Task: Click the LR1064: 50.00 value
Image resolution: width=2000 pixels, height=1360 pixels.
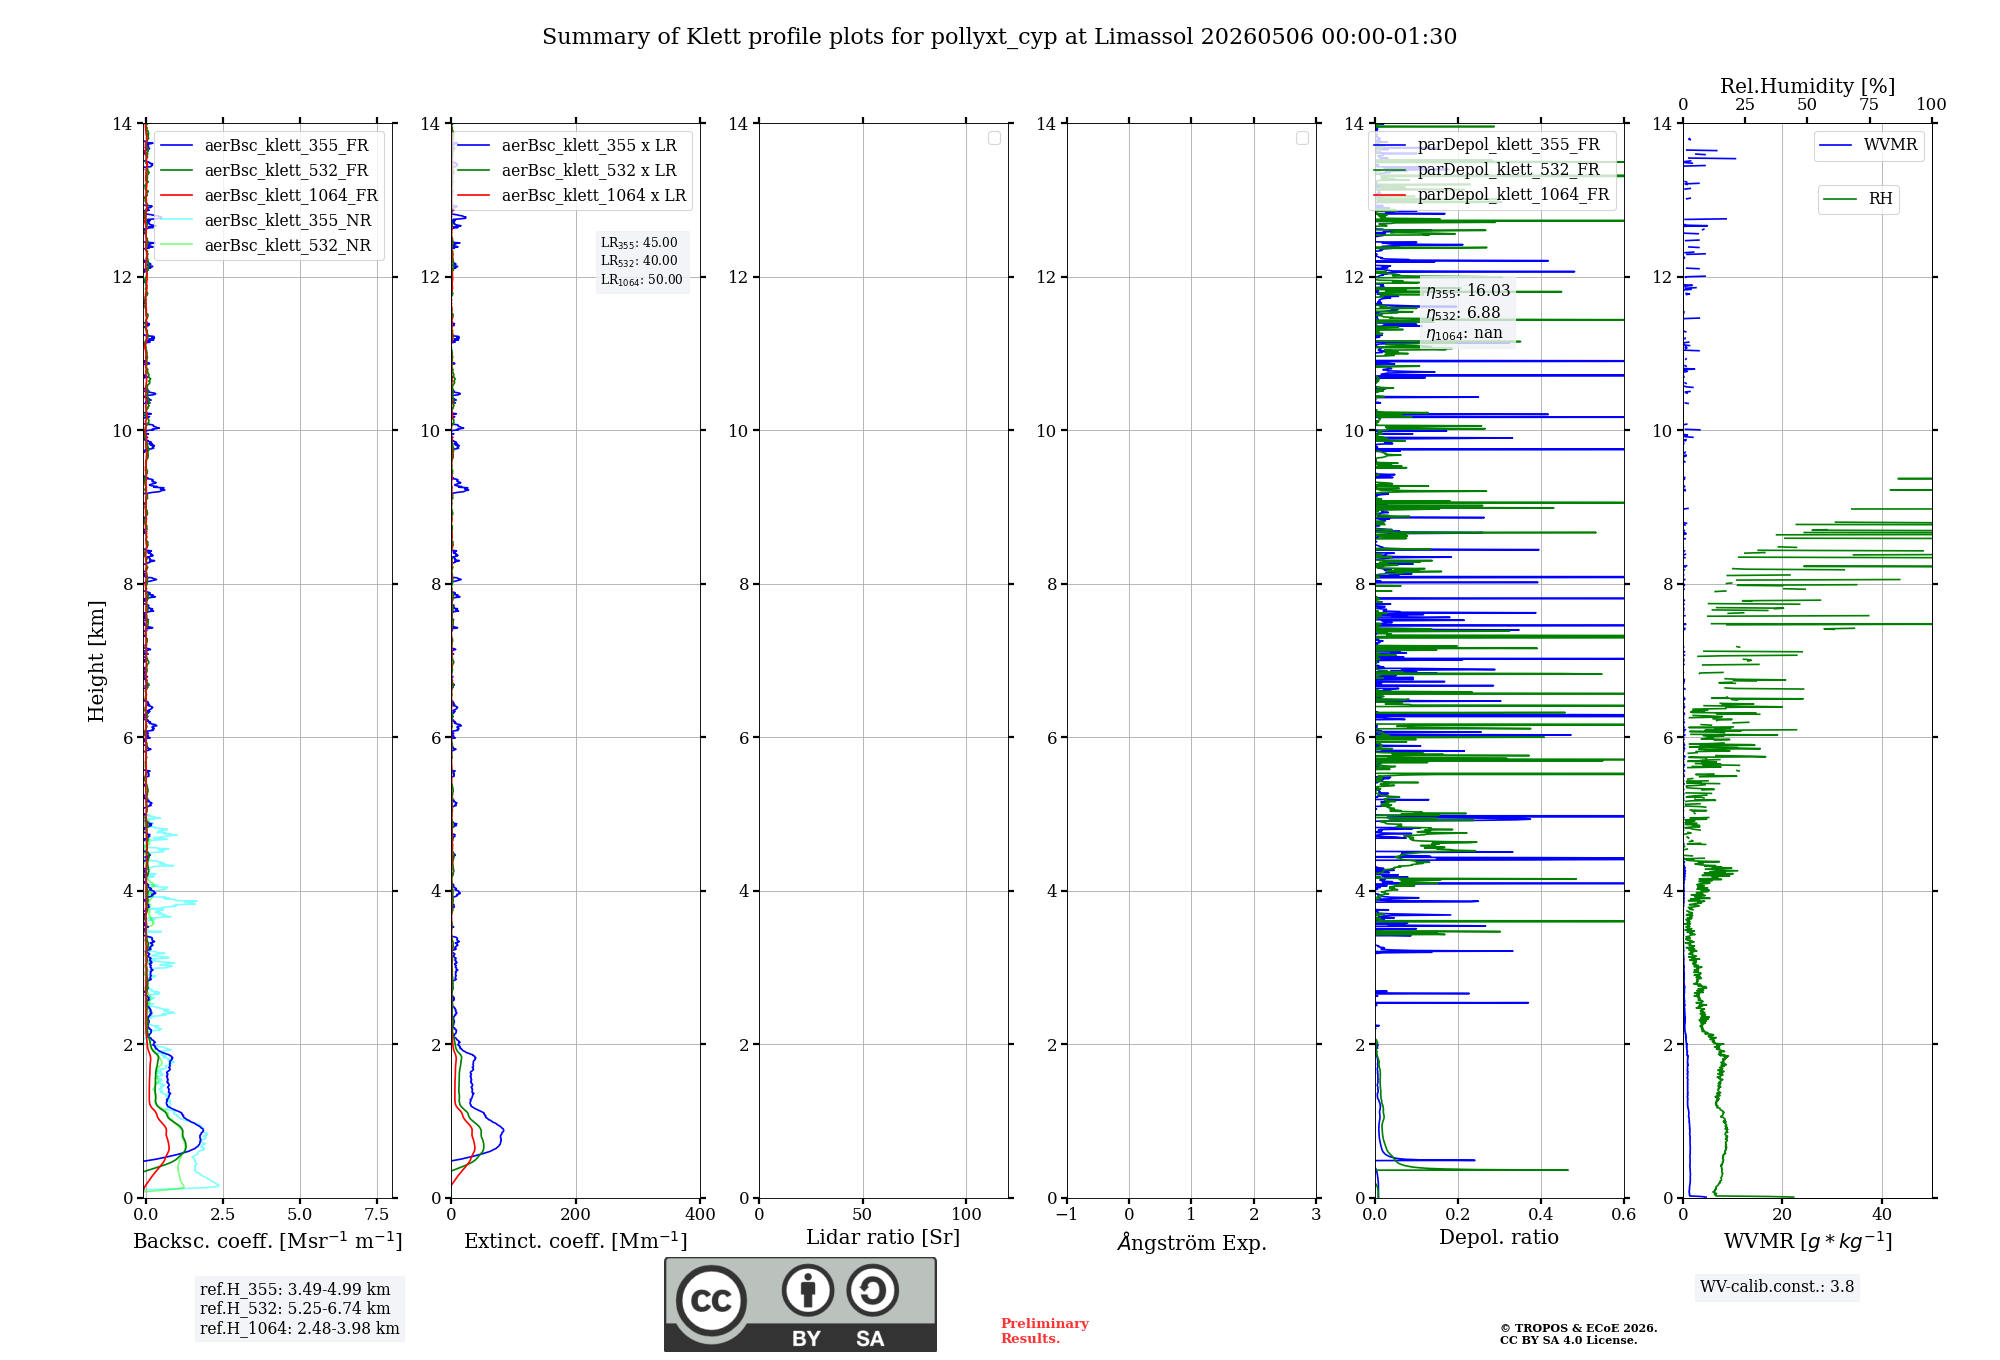Action: 641,280
